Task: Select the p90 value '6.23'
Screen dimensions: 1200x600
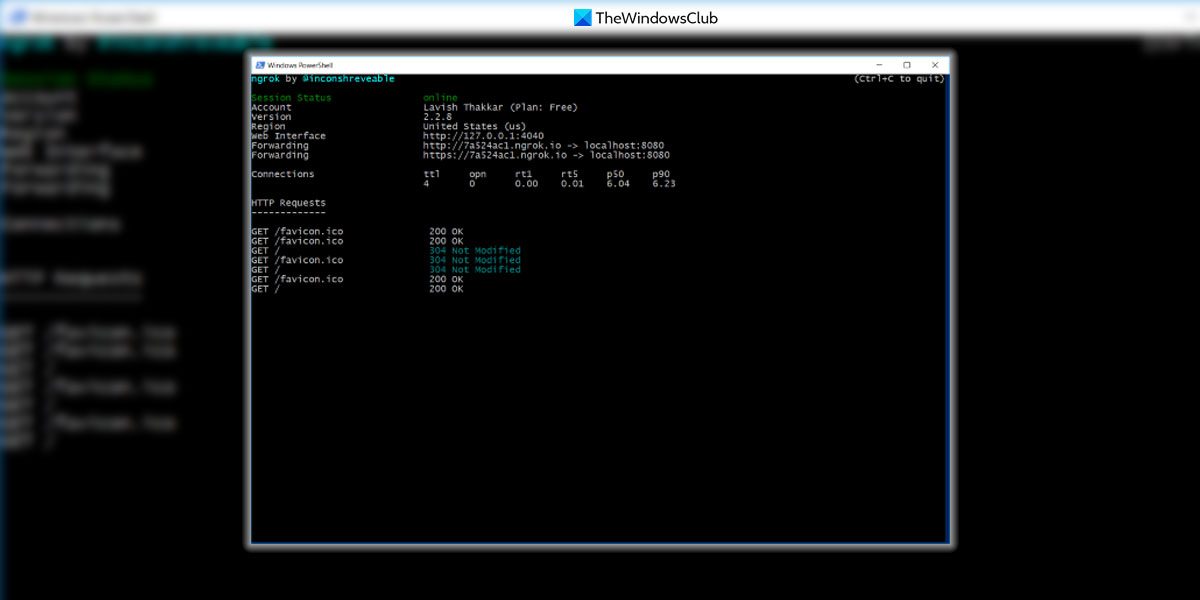Action: point(665,184)
